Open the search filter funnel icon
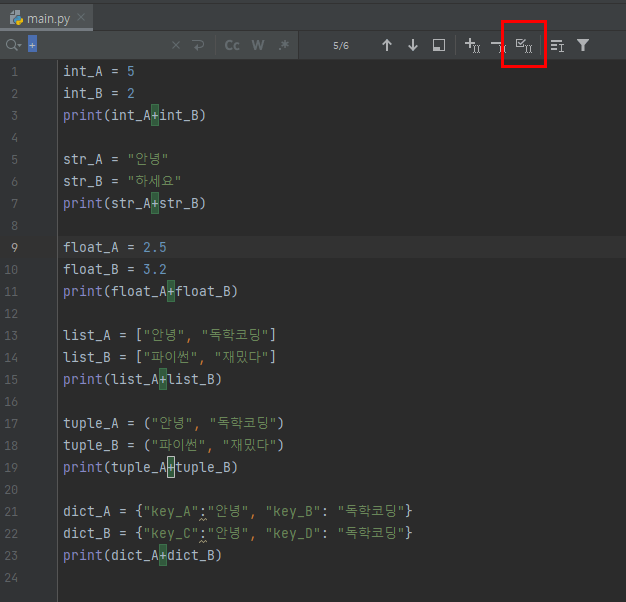Viewport: 626px width, 602px height. coord(583,45)
